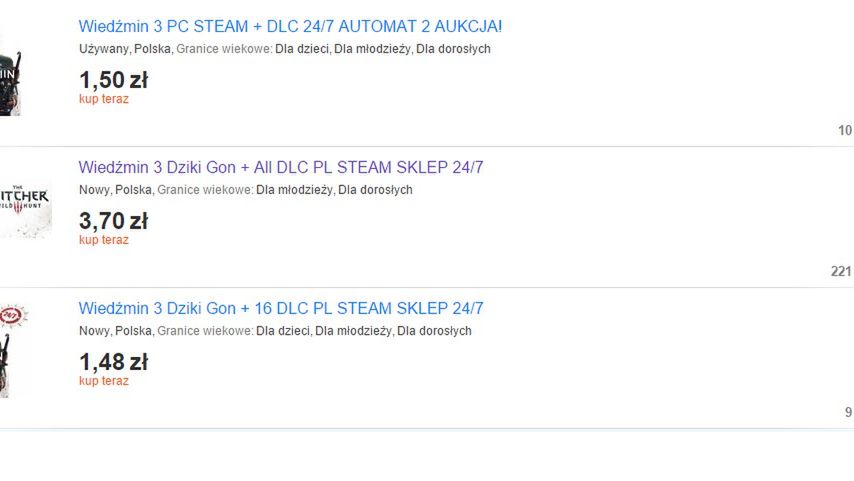Click The Witcher Wild Hunt logo thumbnail

[25, 208]
